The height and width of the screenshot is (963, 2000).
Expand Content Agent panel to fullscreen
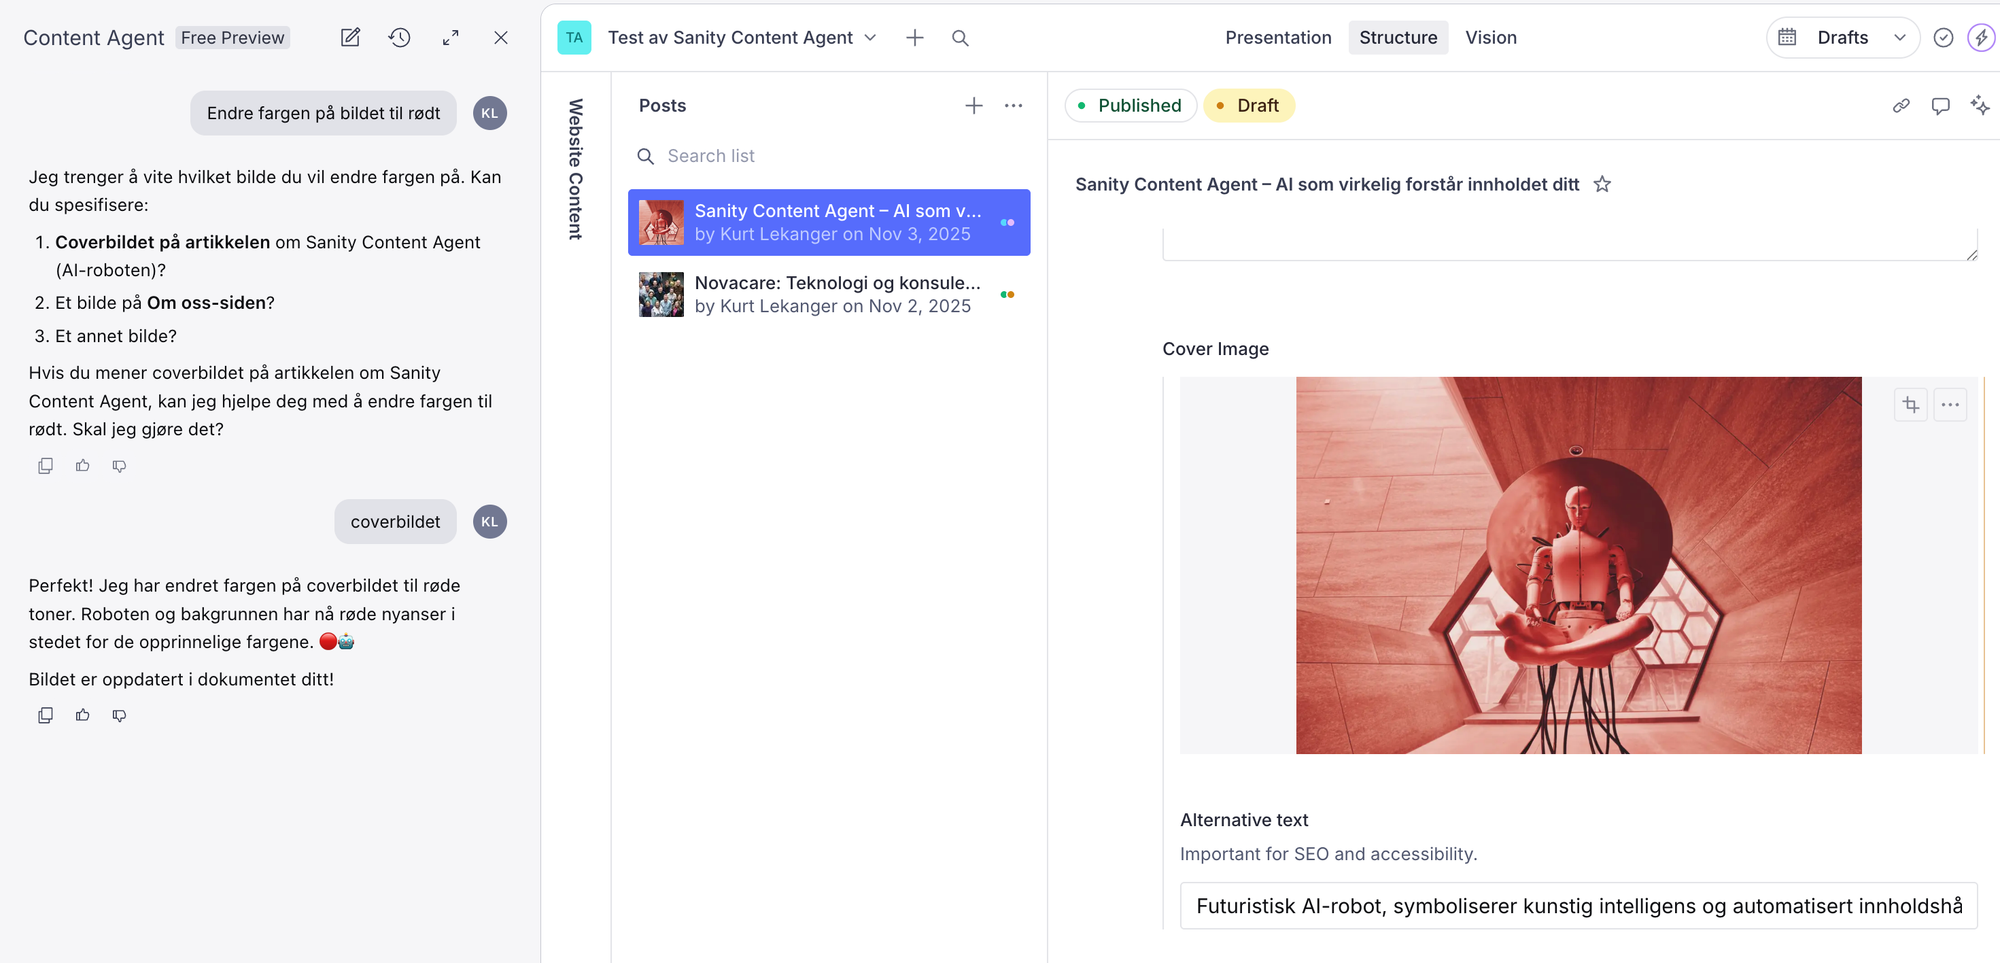click(451, 38)
